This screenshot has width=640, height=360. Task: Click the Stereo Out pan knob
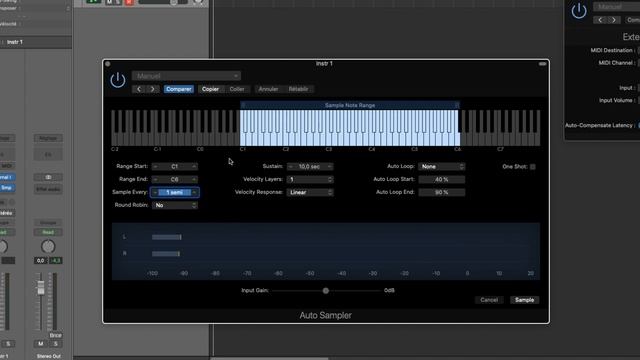(48, 247)
